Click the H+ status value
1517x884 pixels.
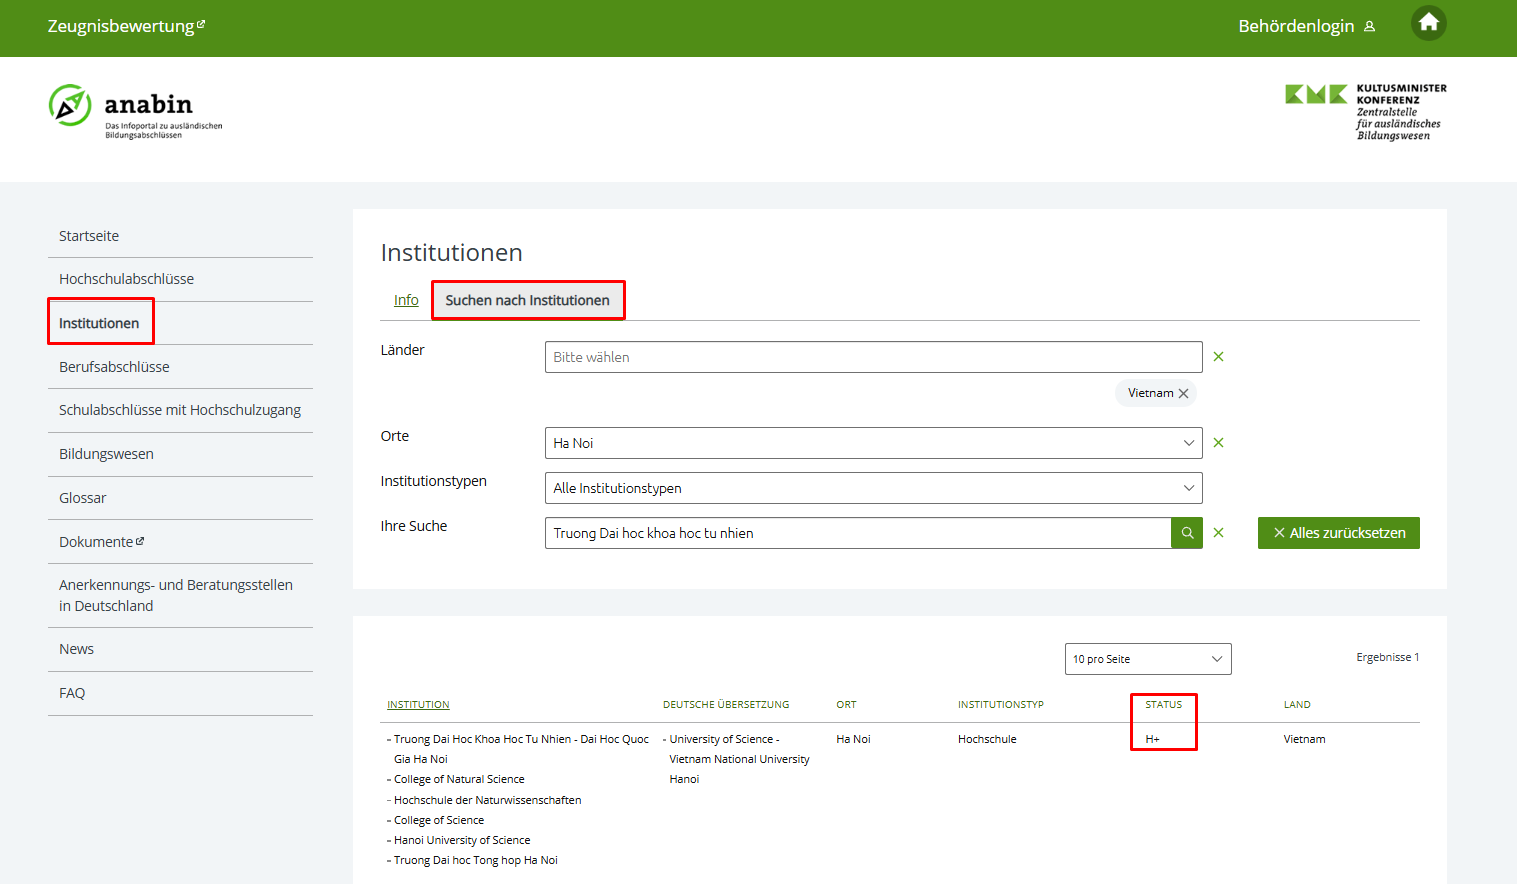coord(1152,739)
